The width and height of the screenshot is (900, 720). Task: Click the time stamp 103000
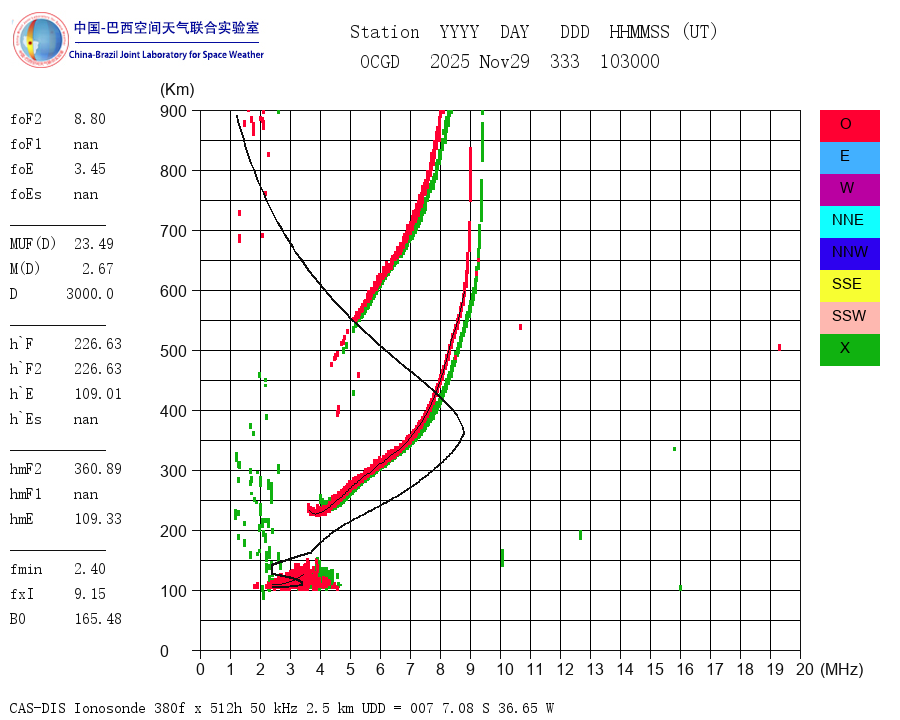630,61
